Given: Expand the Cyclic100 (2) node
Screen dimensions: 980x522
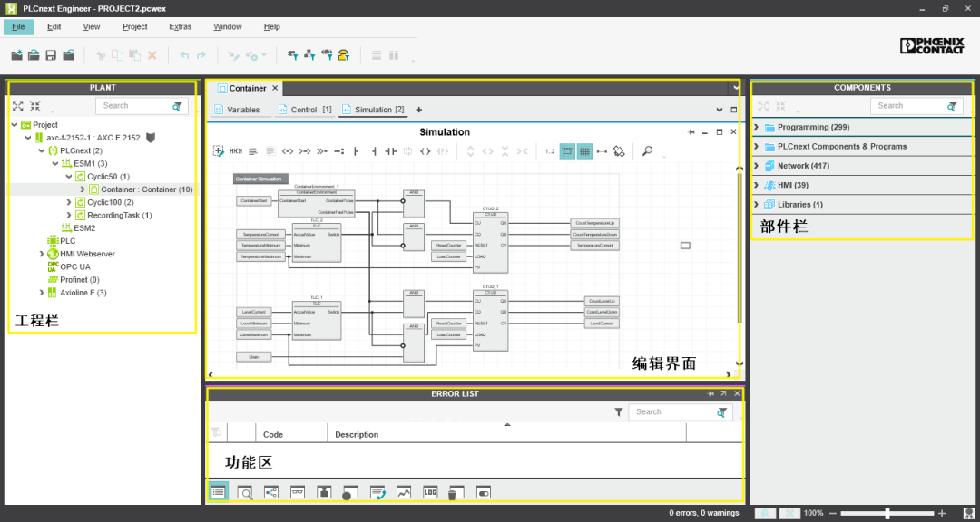Looking at the screenshot, I should click(x=69, y=203).
